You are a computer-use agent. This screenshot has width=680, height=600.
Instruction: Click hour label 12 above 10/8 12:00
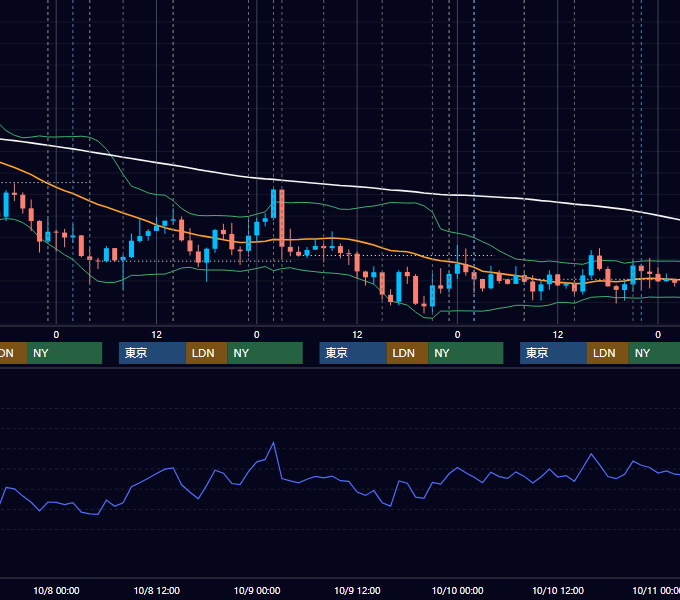[157, 335]
